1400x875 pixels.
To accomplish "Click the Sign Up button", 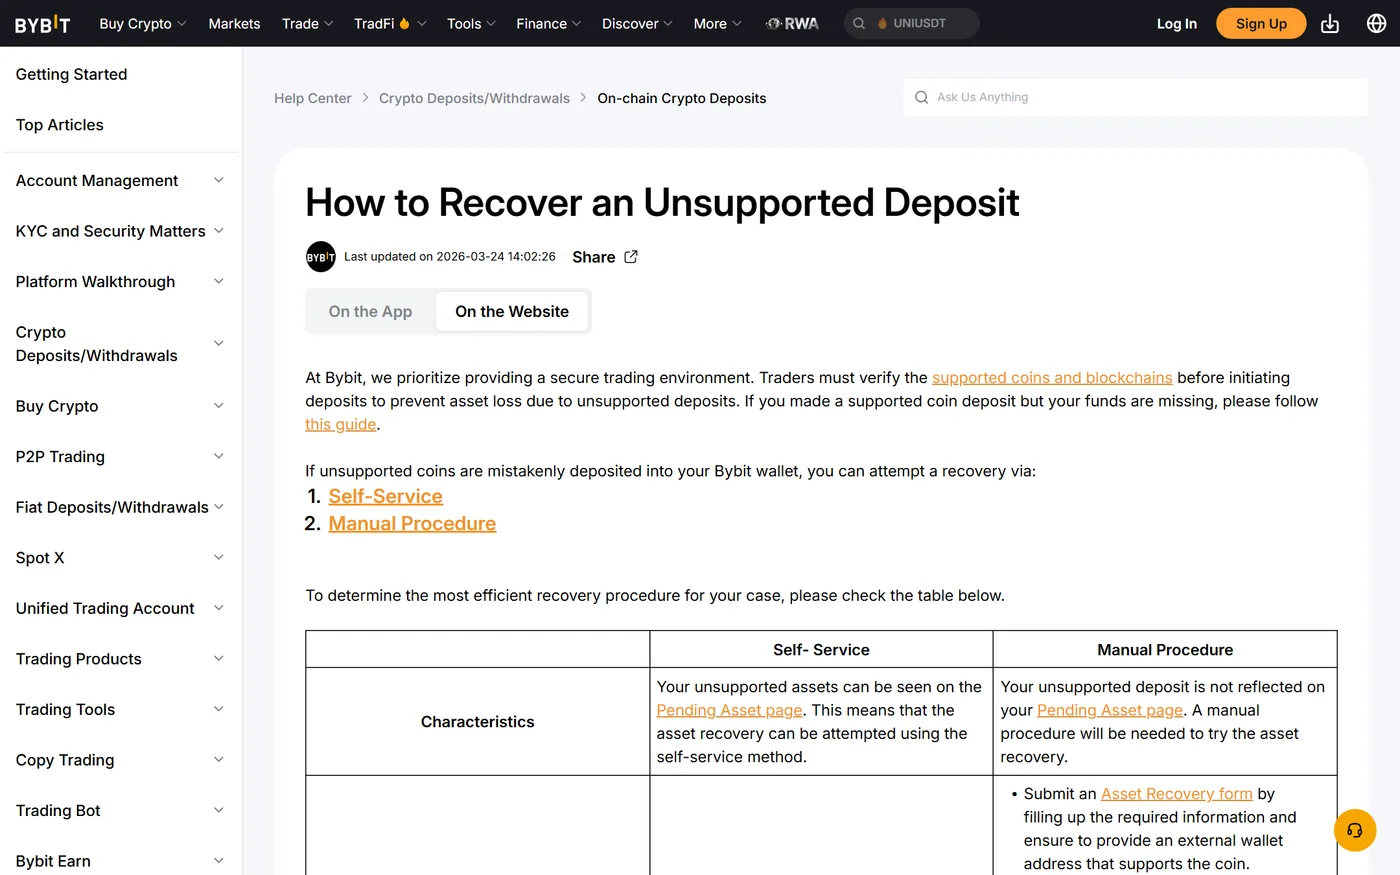I will pyautogui.click(x=1261, y=24).
